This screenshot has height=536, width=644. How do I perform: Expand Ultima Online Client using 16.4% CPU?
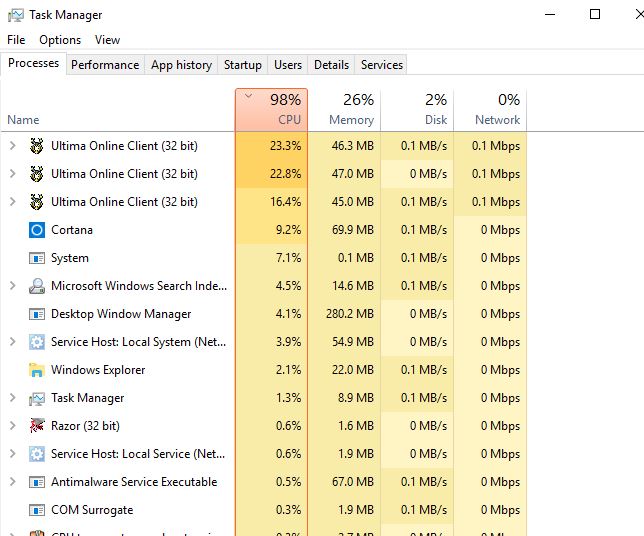tap(12, 201)
